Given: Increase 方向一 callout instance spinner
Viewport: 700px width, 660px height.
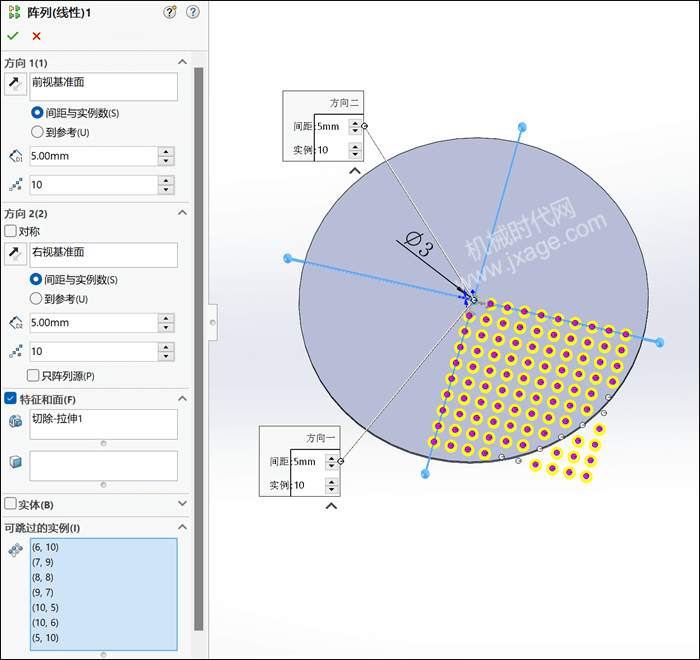Looking at the screenshot, I should 332,481.
